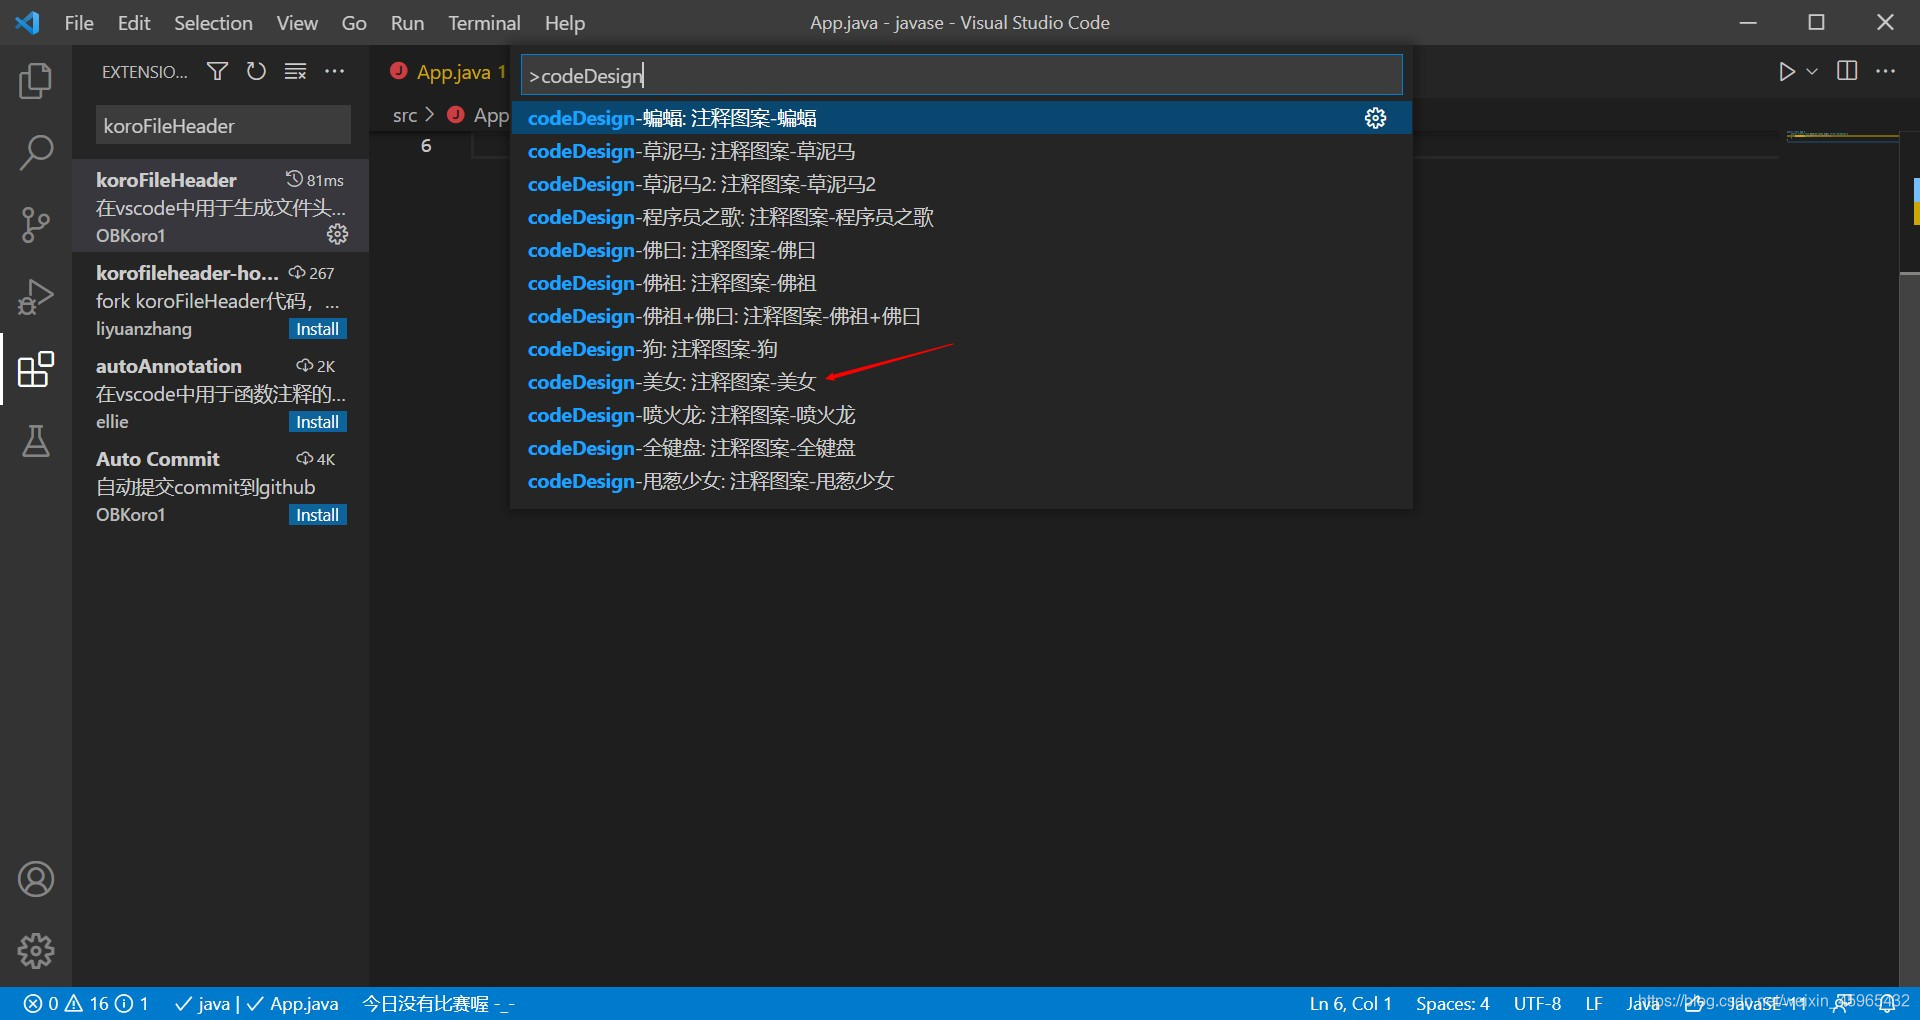Select codeDesign-佛祖 command
The image size is (1920, 1020).
click(961, 283)
